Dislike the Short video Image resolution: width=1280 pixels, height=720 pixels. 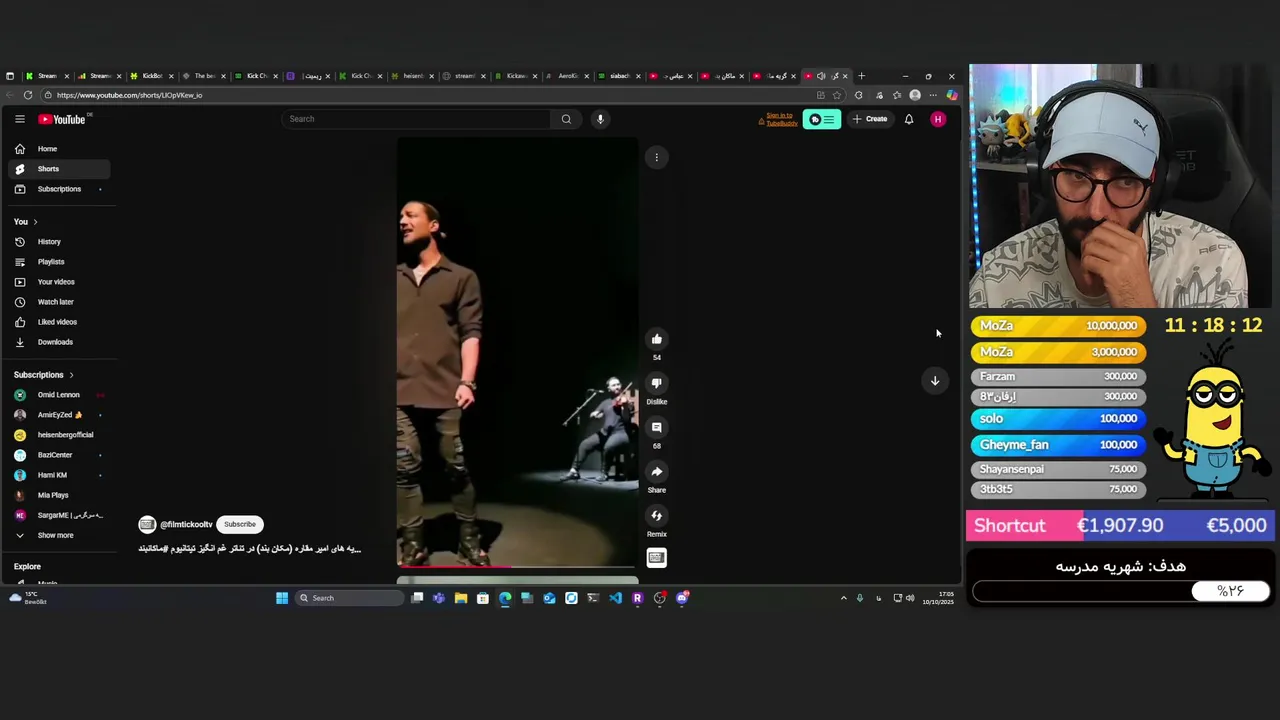click(657, 383)
